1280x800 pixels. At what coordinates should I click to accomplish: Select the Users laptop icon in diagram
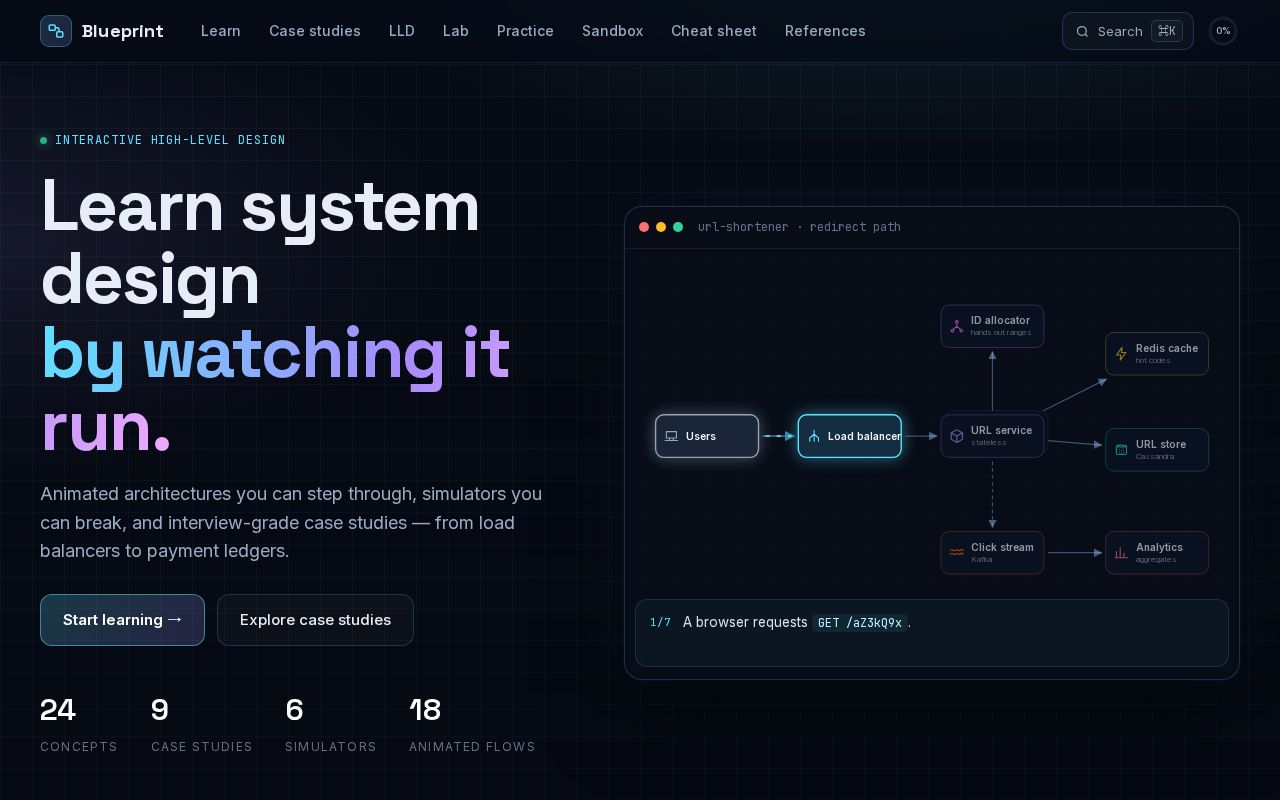click(672, 436)
